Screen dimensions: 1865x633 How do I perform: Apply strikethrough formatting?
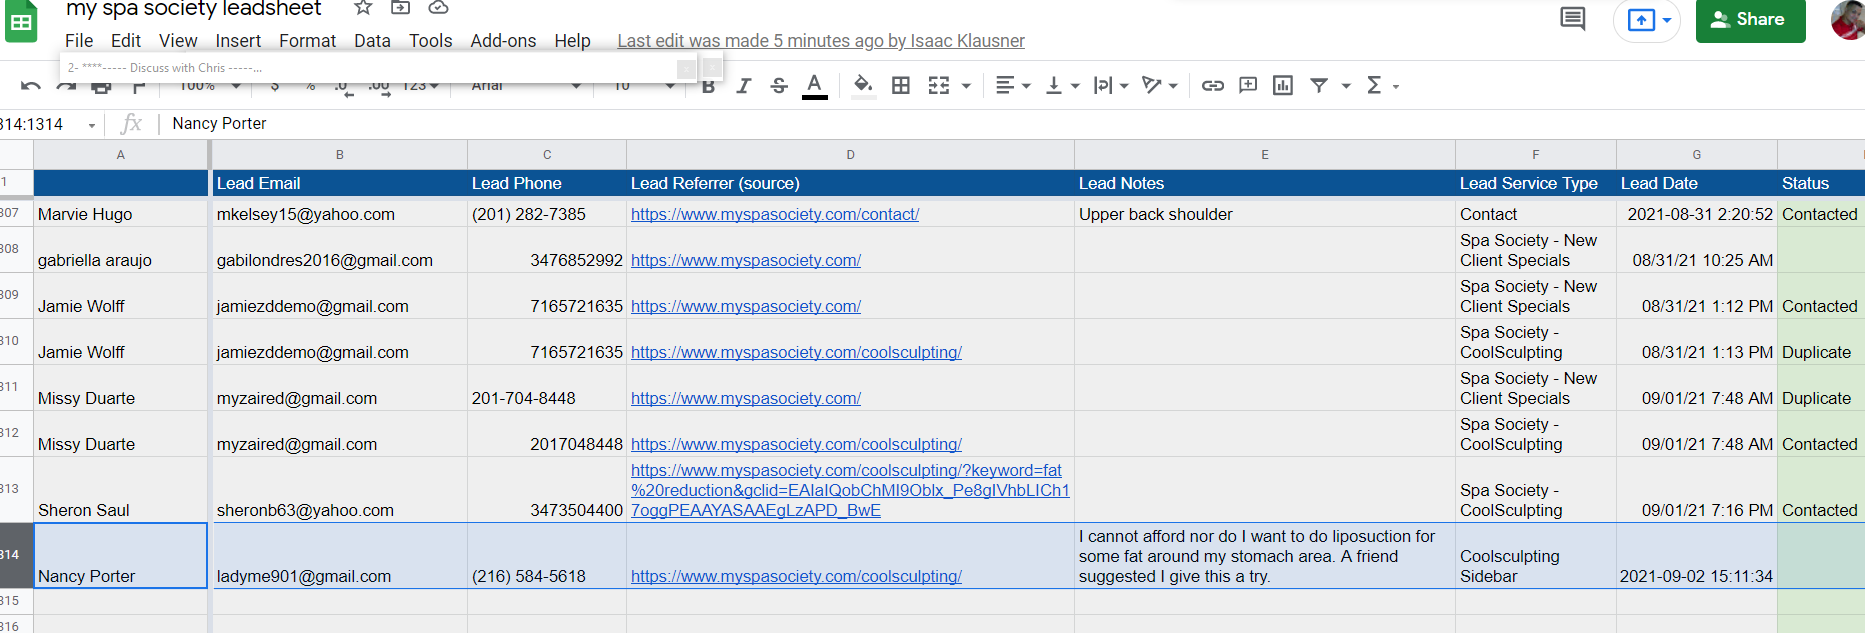click(779, 86)
